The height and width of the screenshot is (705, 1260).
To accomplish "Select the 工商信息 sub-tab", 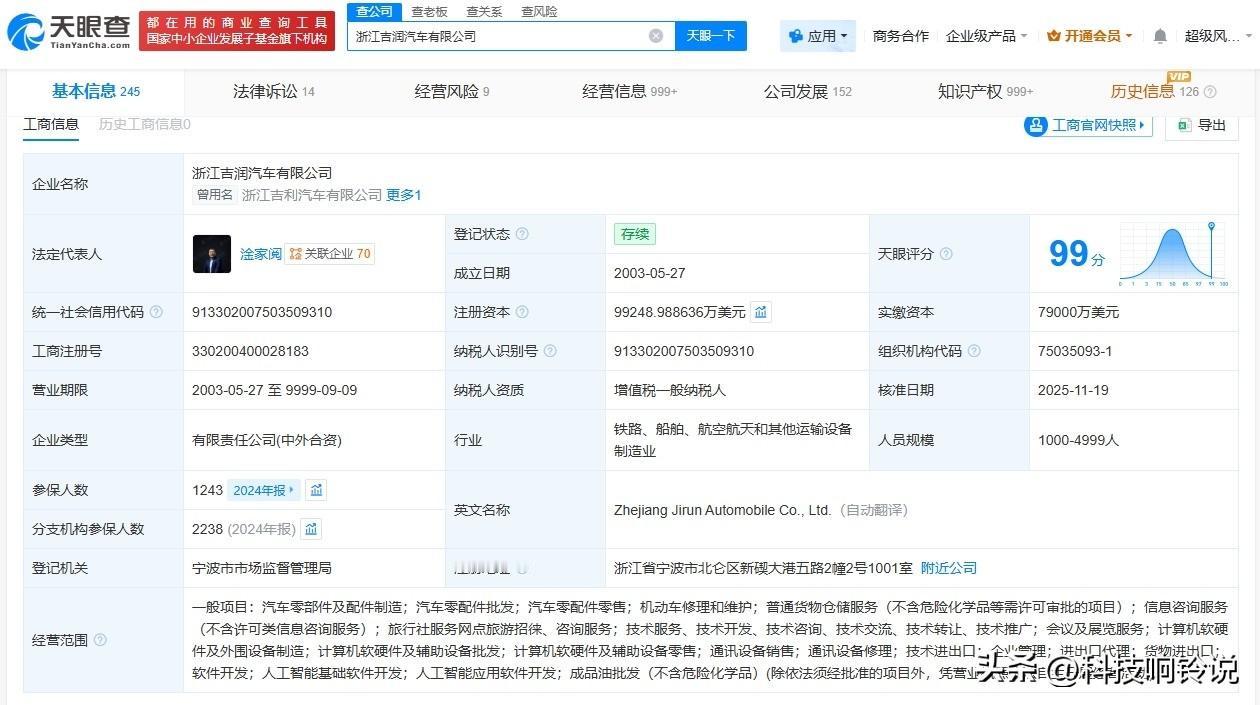I will [51, 124].
